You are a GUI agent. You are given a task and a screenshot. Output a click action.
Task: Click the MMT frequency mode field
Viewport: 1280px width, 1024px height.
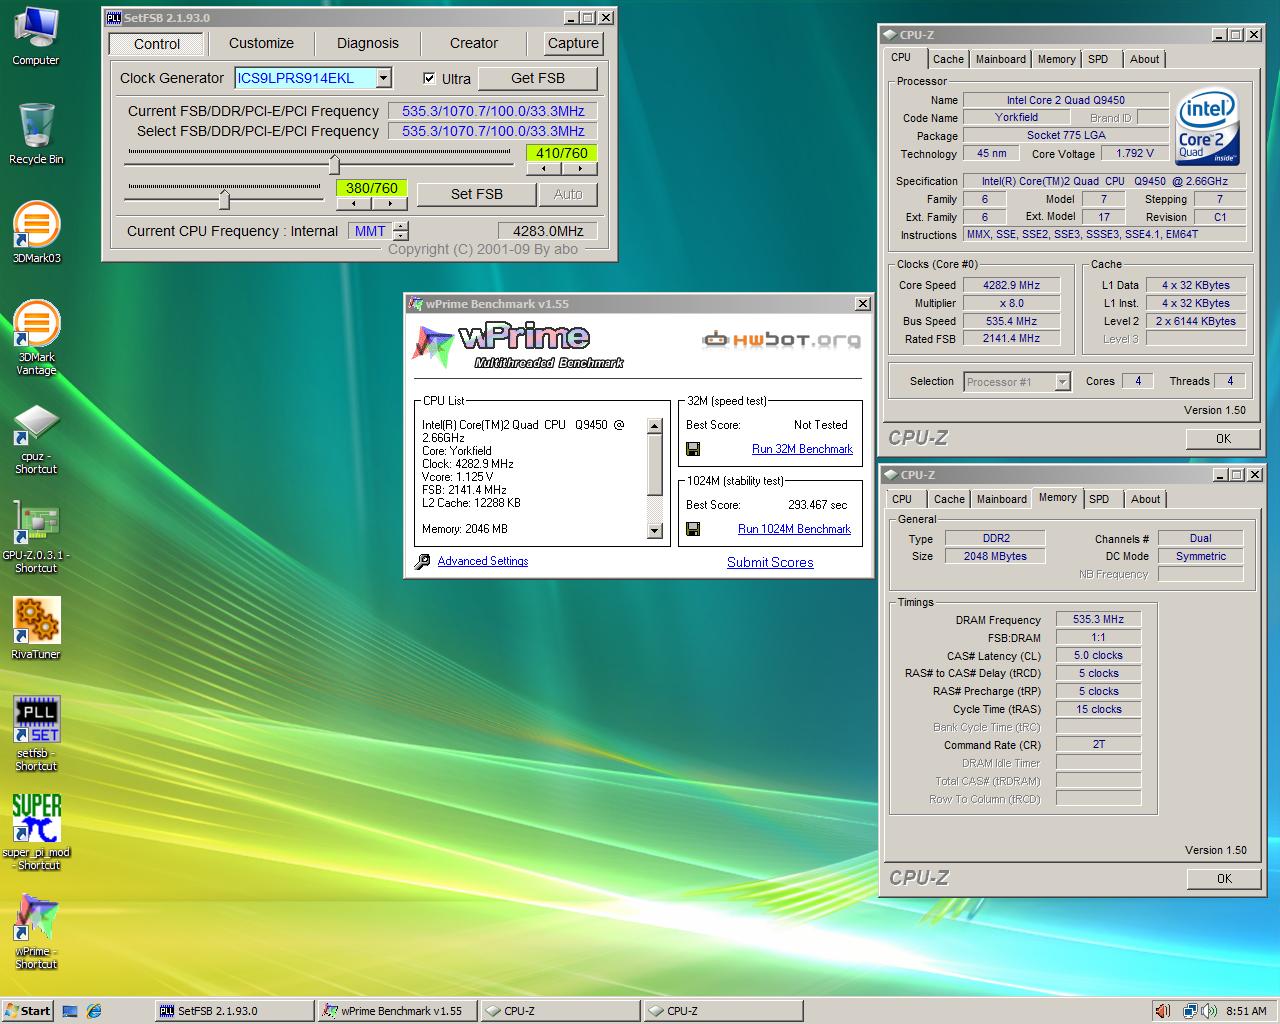[x=370, y=231]
